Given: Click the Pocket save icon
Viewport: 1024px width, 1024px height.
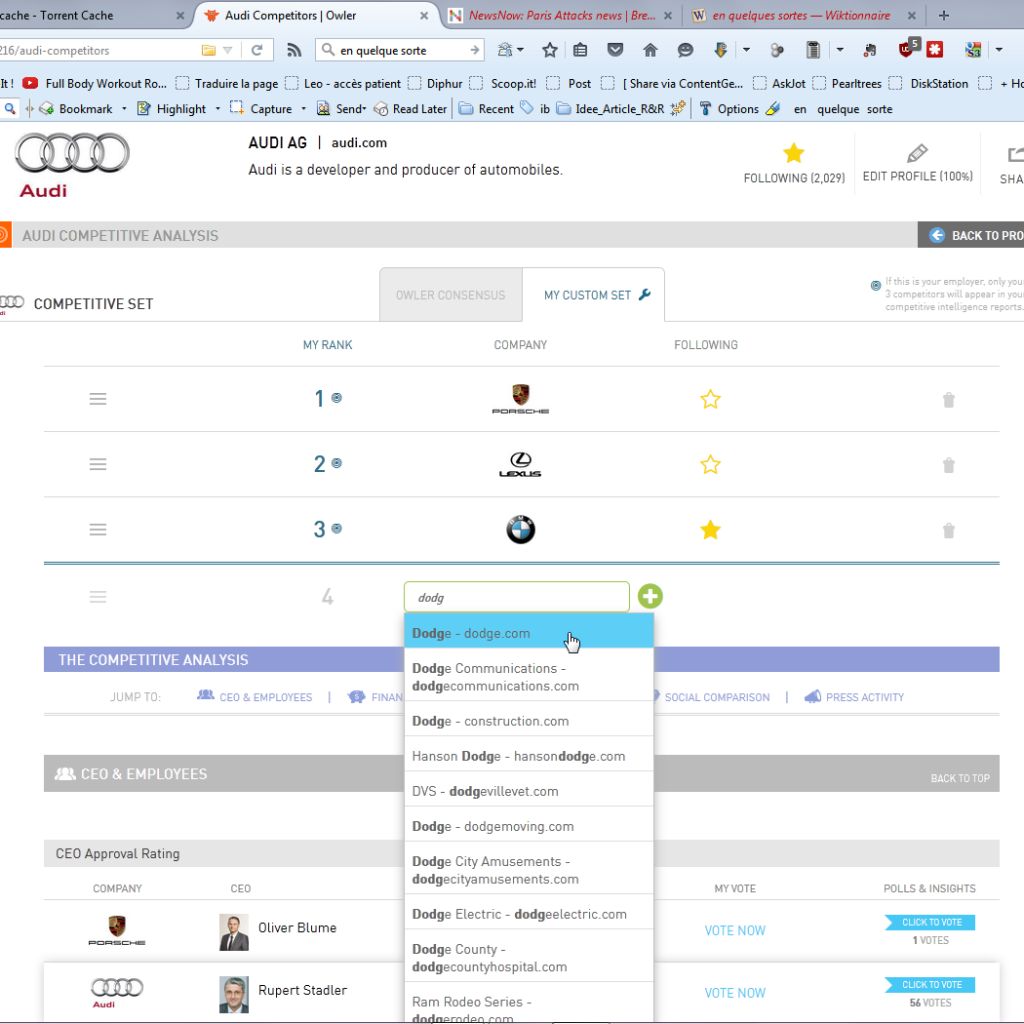Looking at the screenshot, I should point(615,50).
